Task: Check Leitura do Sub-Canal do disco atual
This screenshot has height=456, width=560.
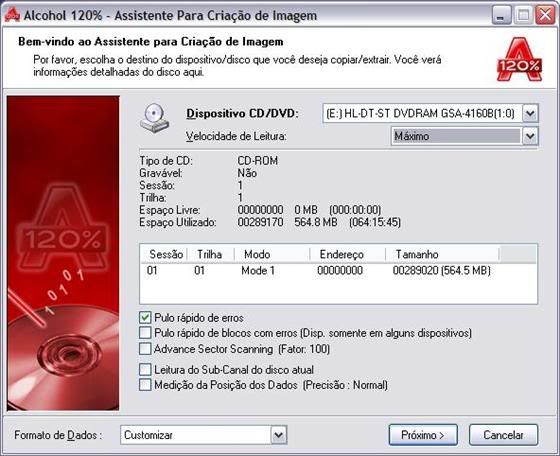Action: point(145,369)
